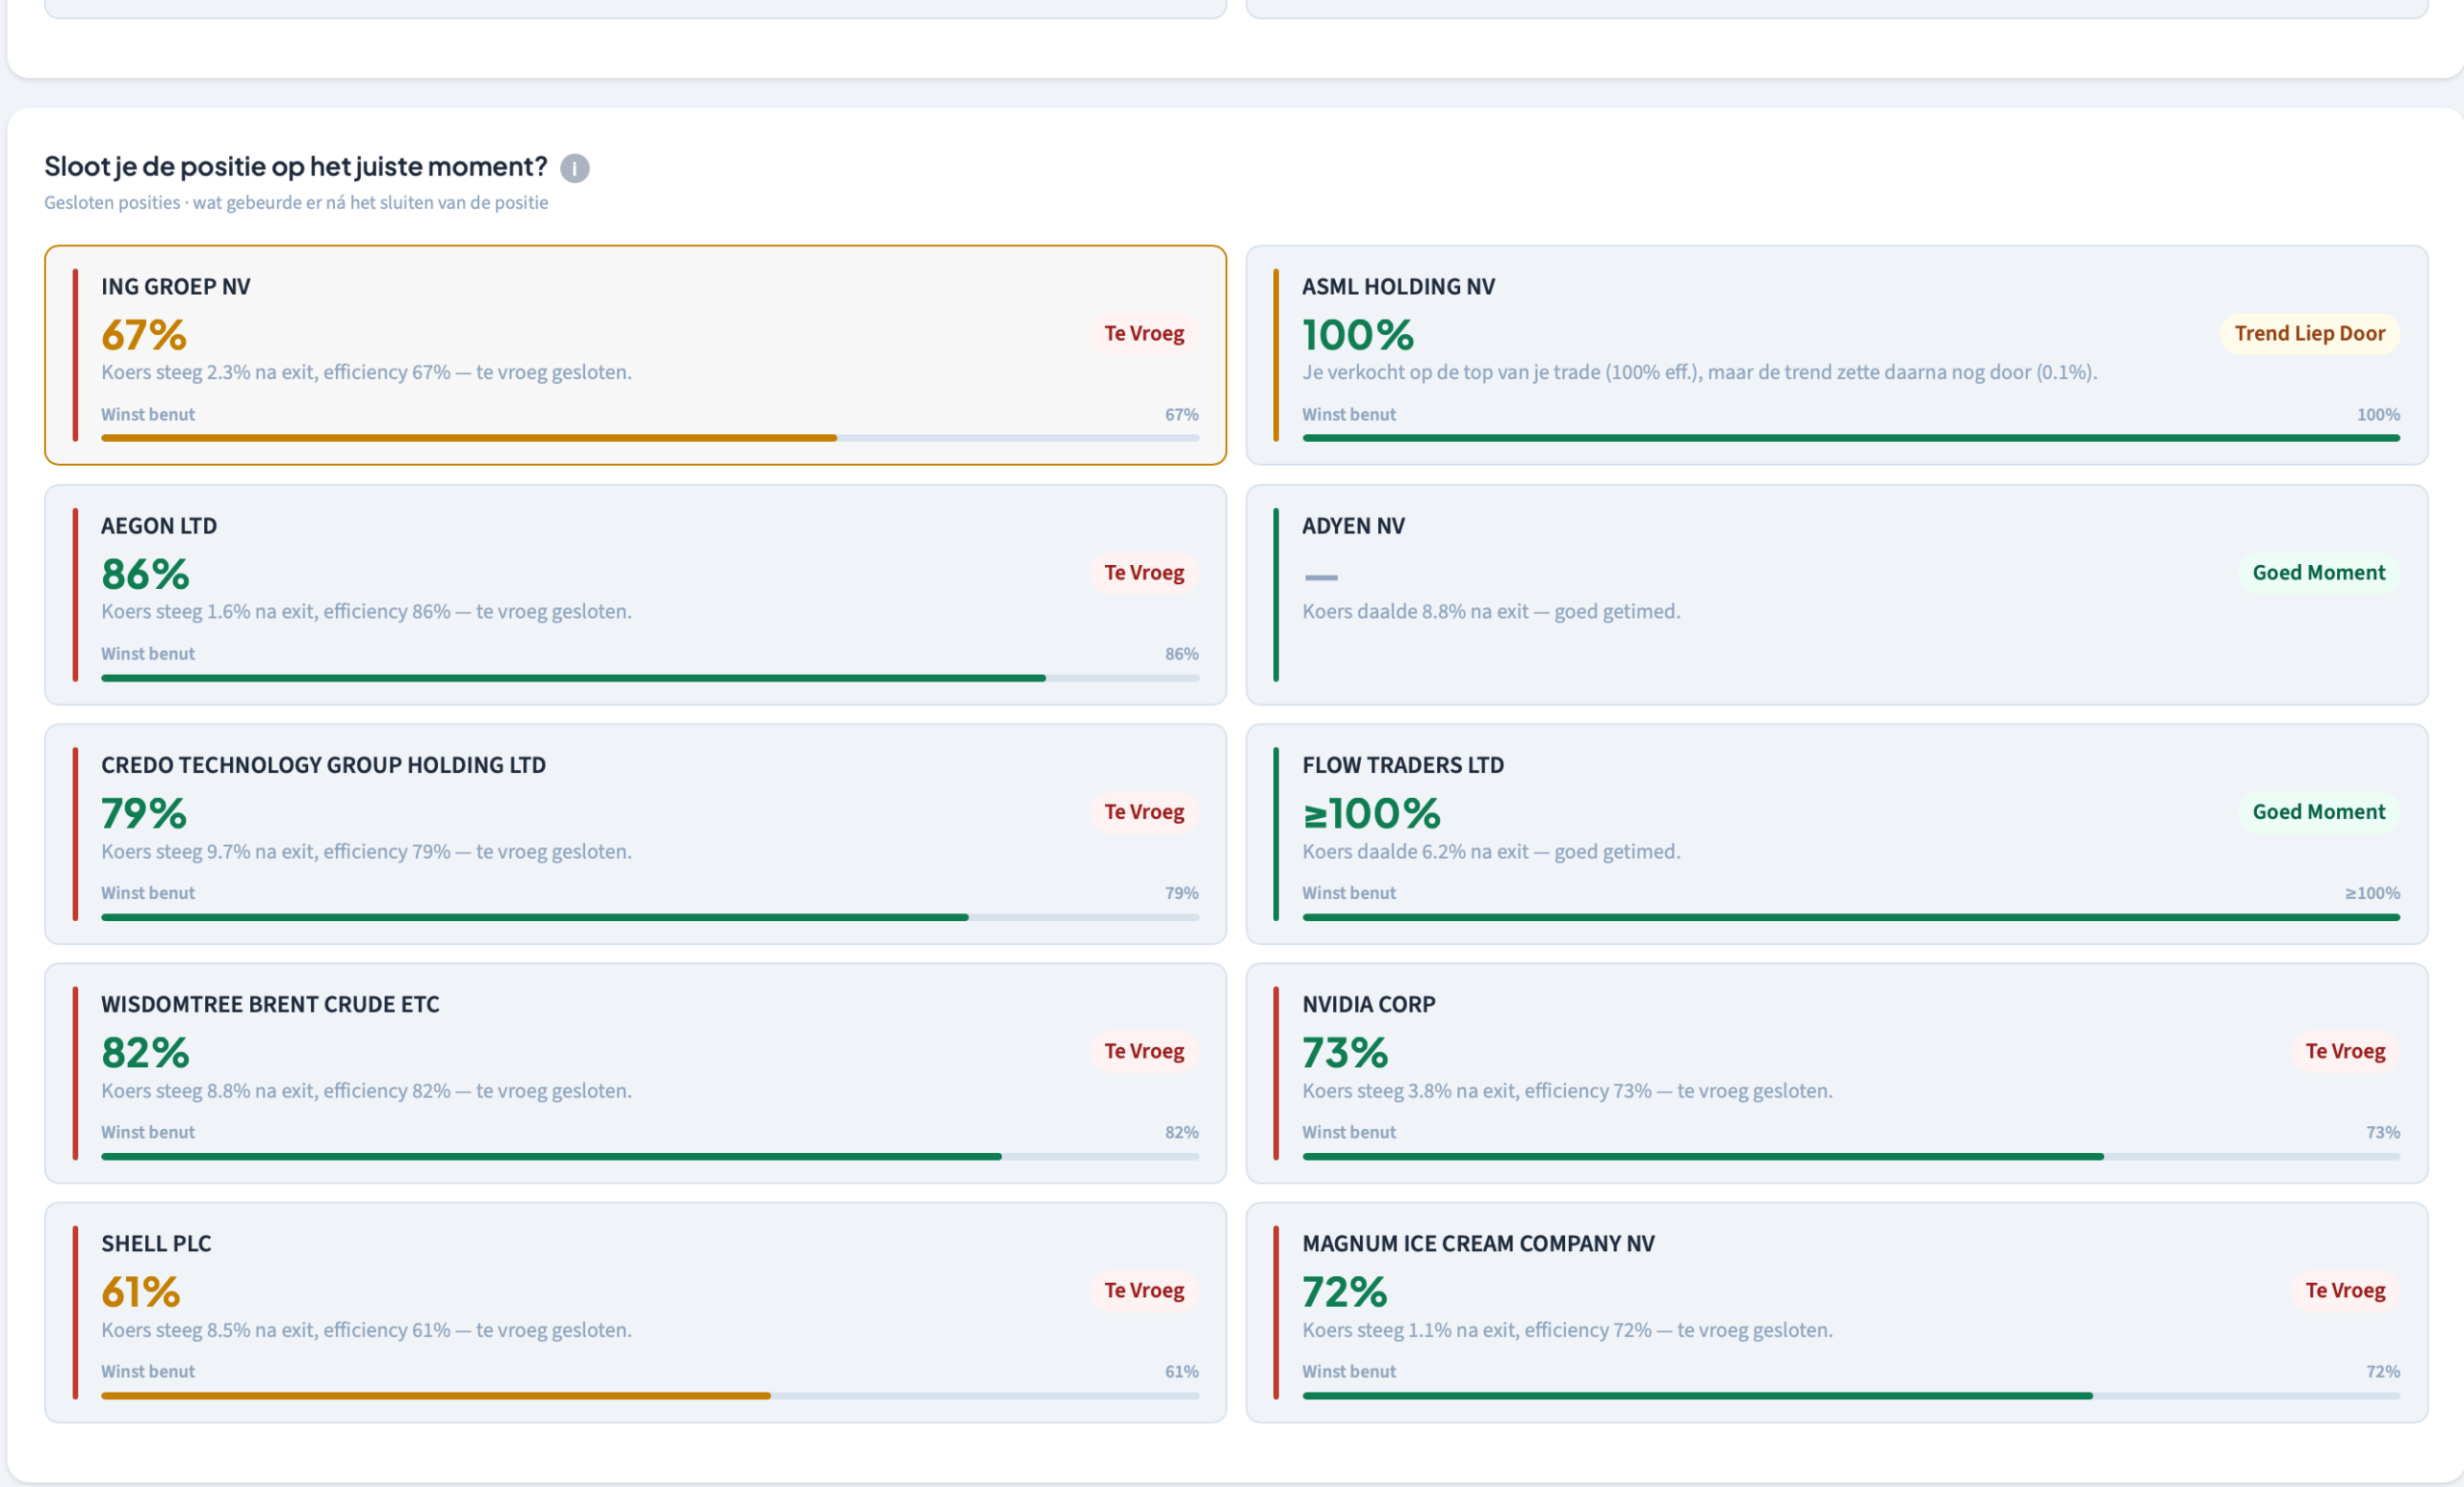Open the ING GROEP NV position card
The width and height of the screenshot is (2464, 1487).
(635, 355)
